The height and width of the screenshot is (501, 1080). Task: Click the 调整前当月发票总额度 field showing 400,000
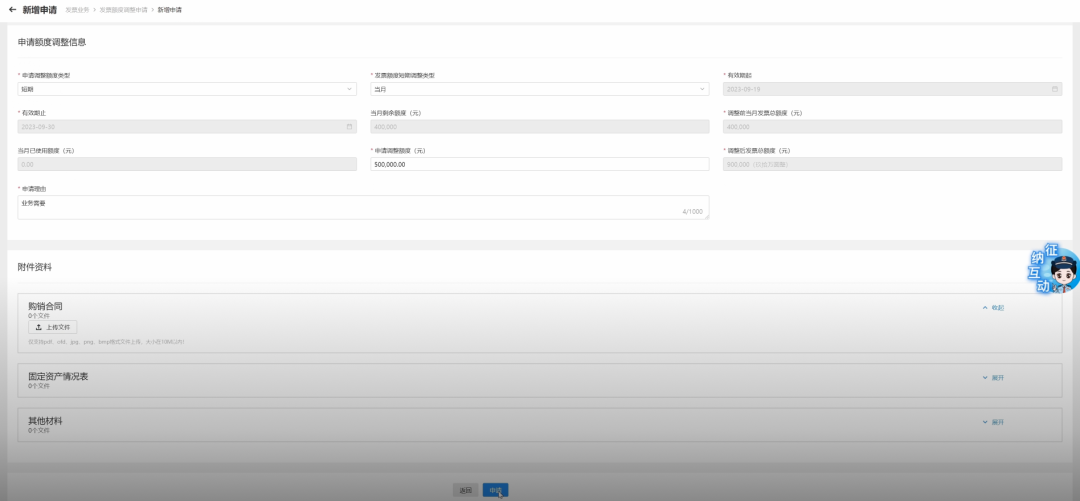tap(892, 127)
